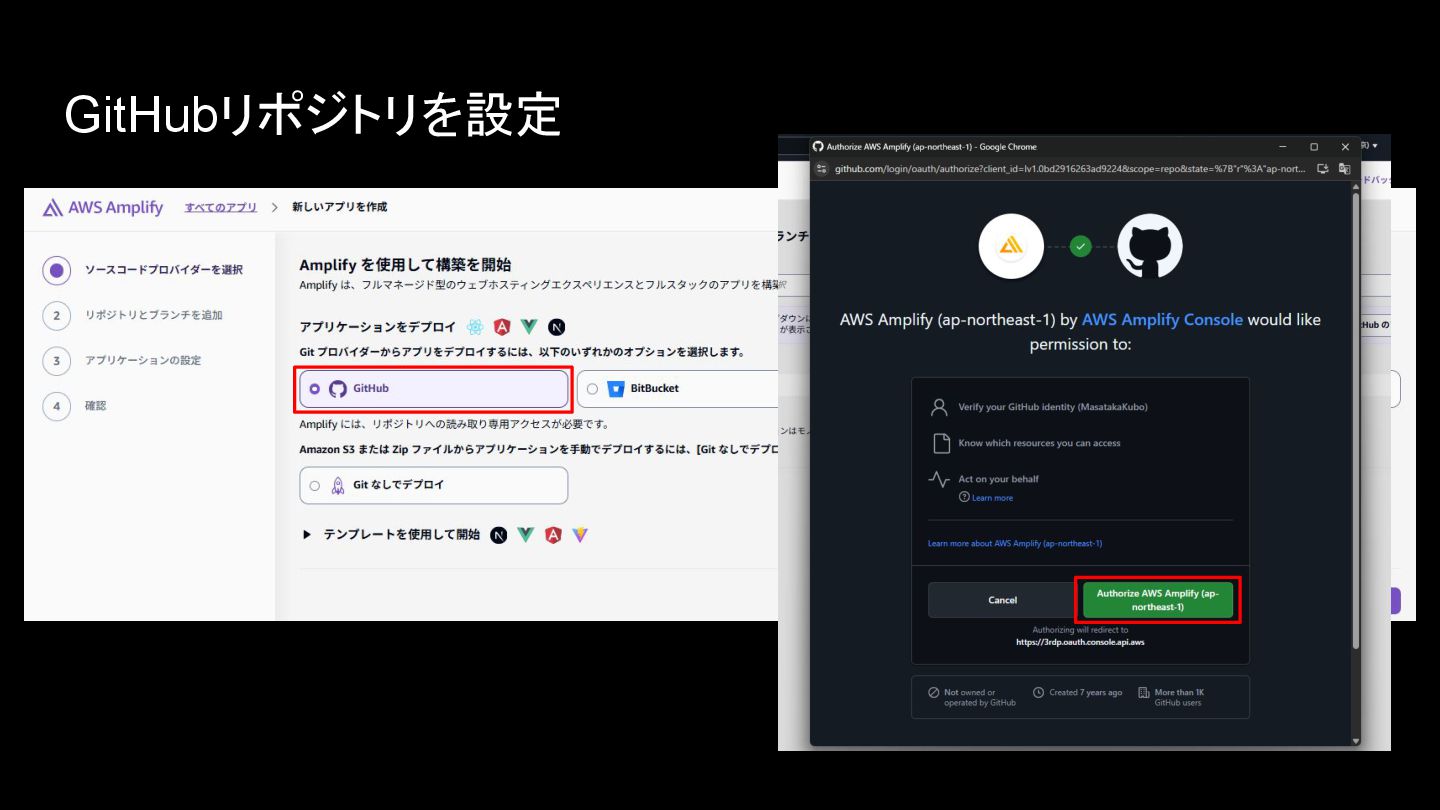Click the Vue icon beside アプリケーションをデプロイ
This screenshot has width=1440, height=810.
[529, 327]
